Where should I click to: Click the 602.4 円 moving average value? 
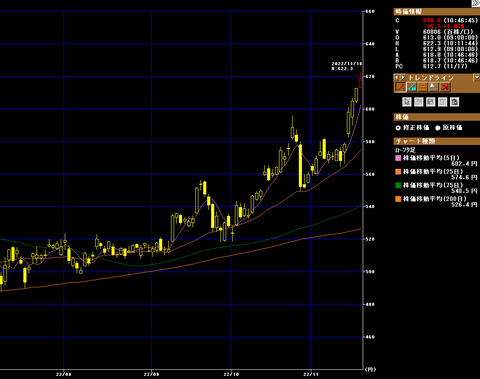coord(464,164)
